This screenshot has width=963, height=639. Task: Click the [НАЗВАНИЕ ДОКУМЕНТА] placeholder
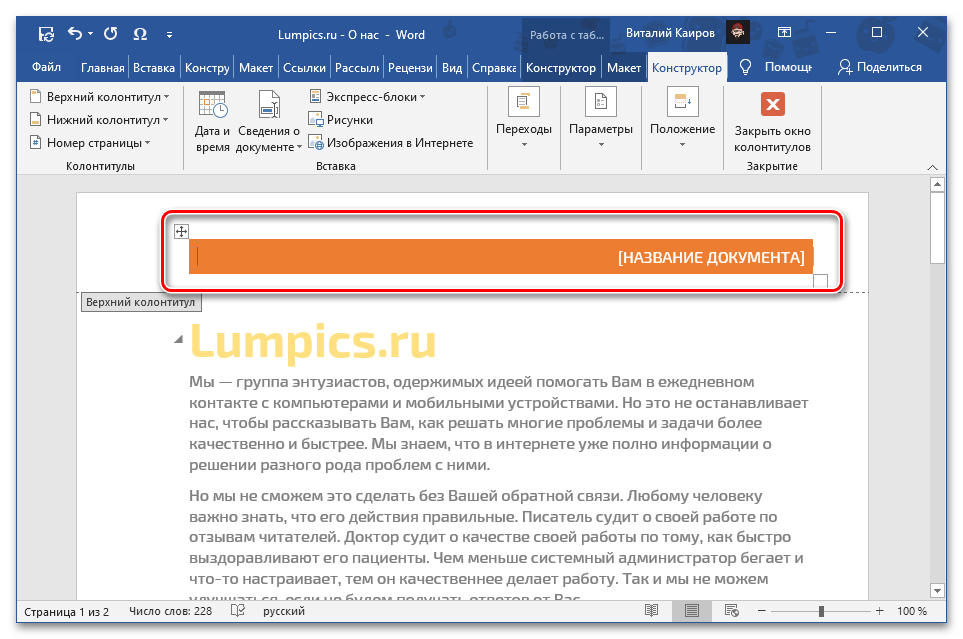[711, 257]
